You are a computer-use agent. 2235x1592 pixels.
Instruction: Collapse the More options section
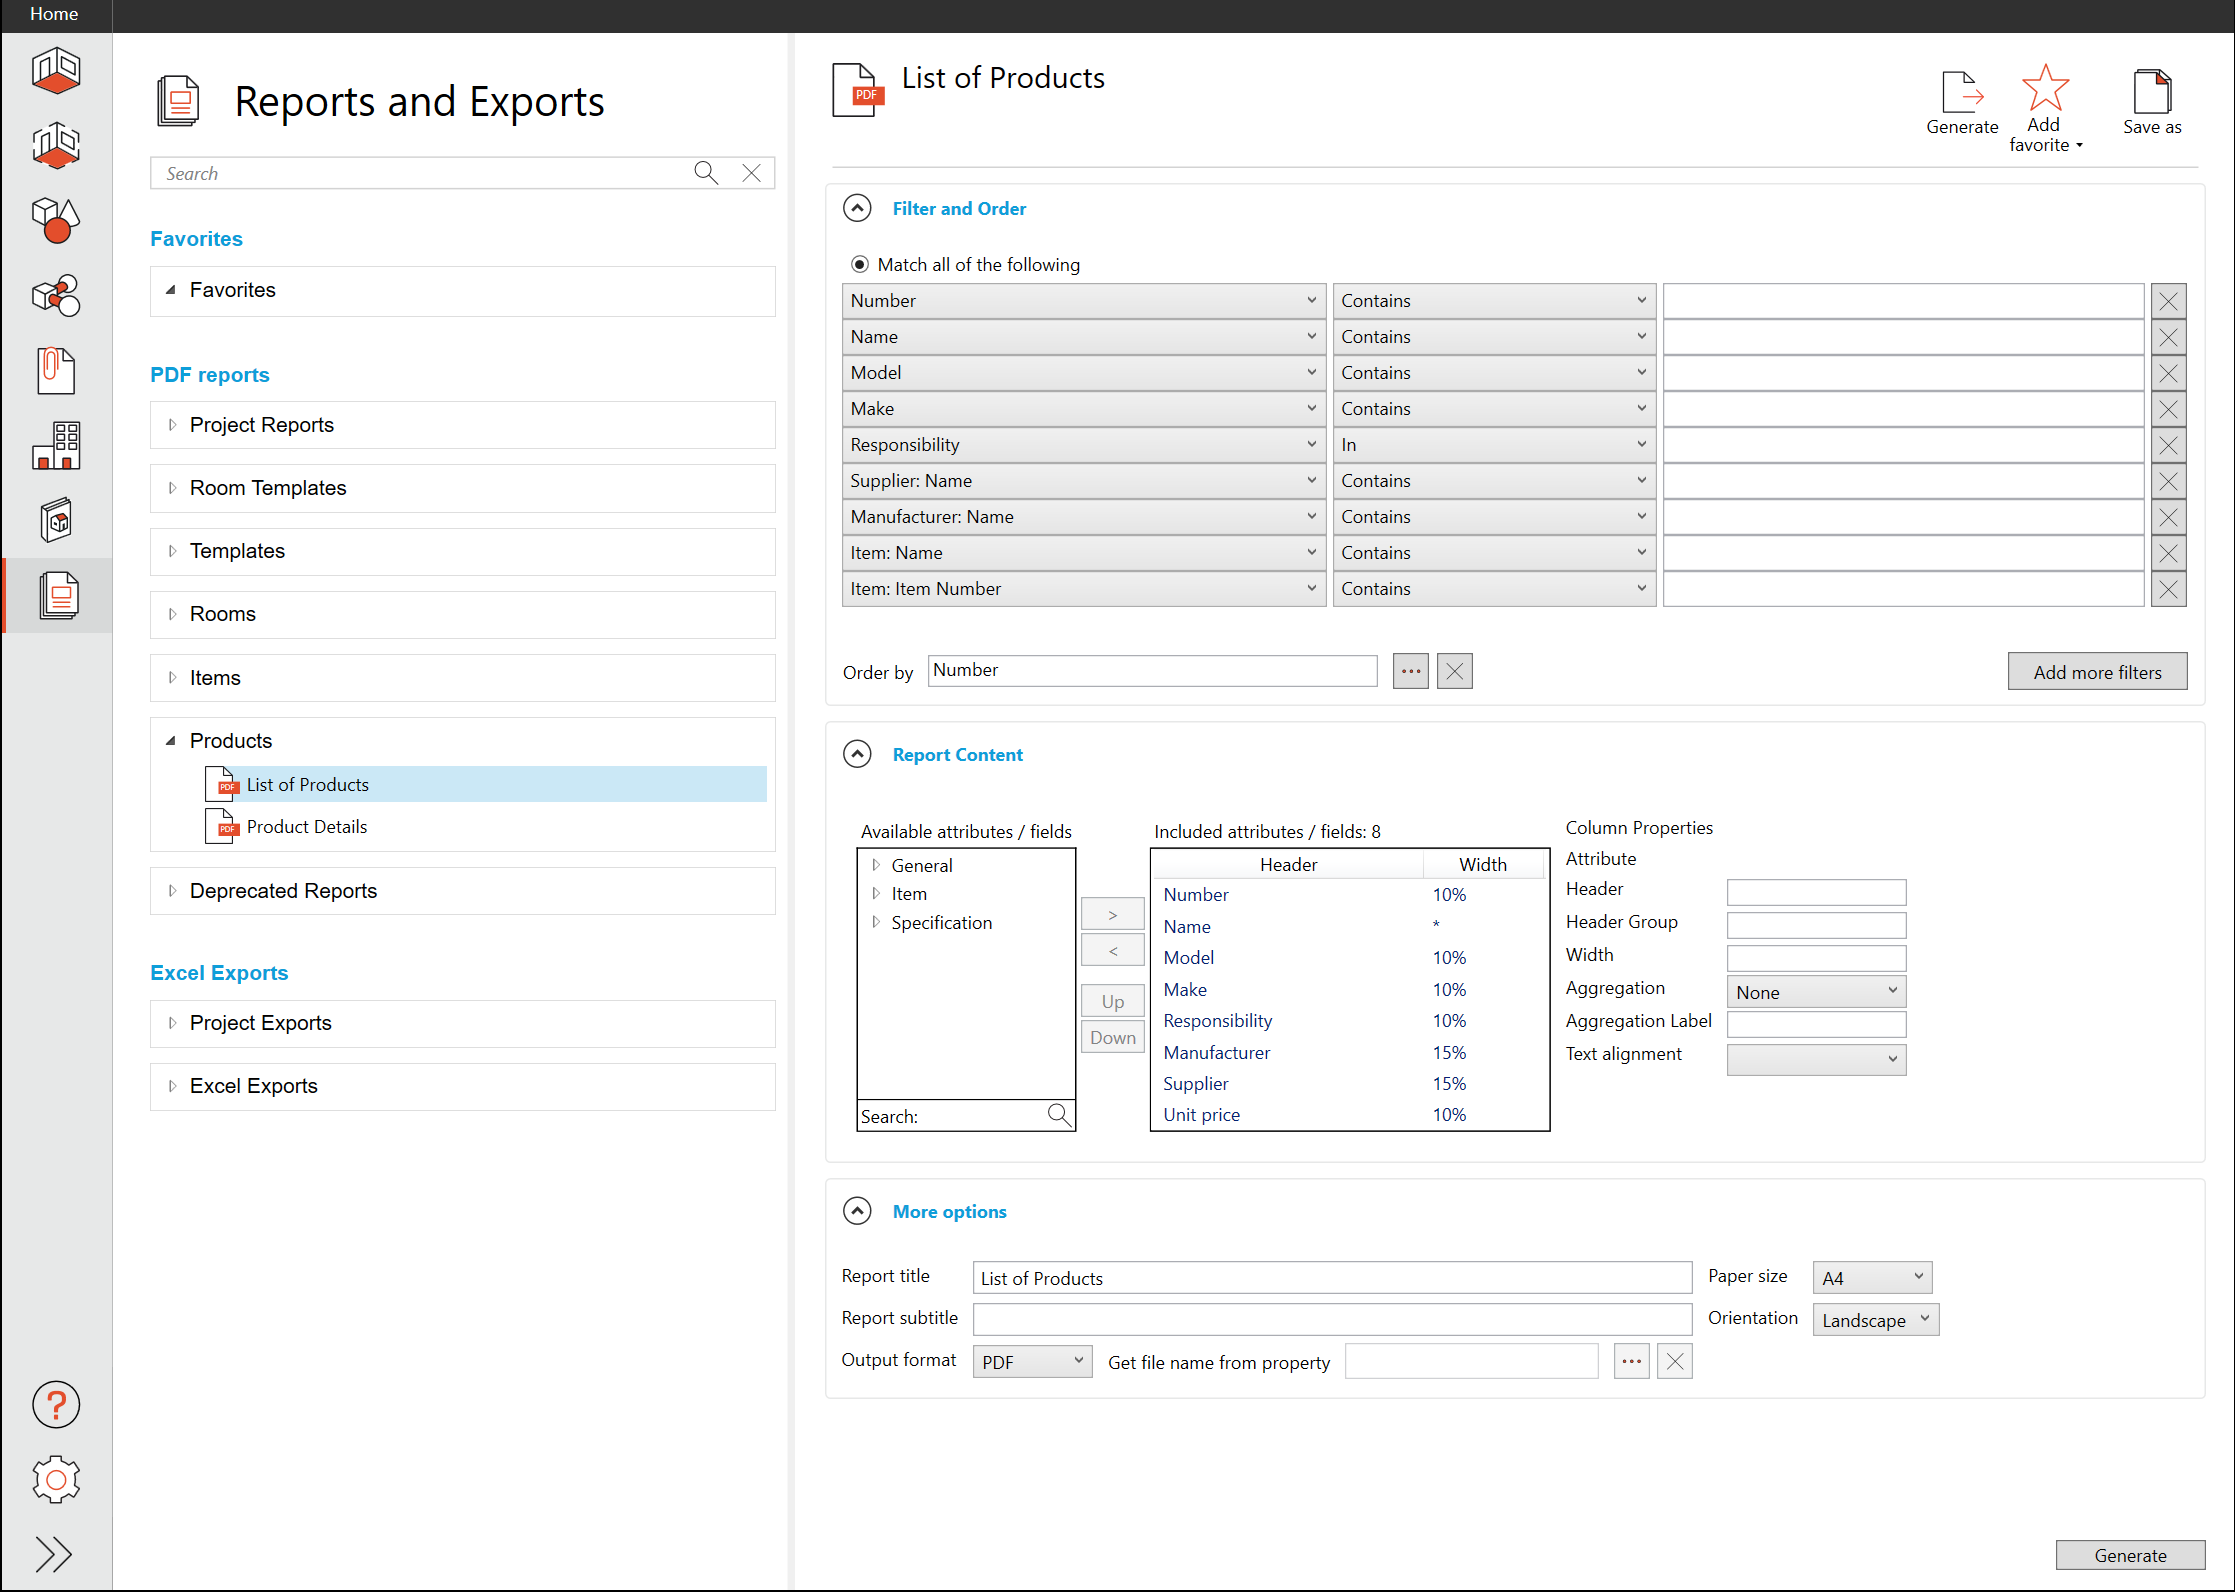pos(857,1211)
